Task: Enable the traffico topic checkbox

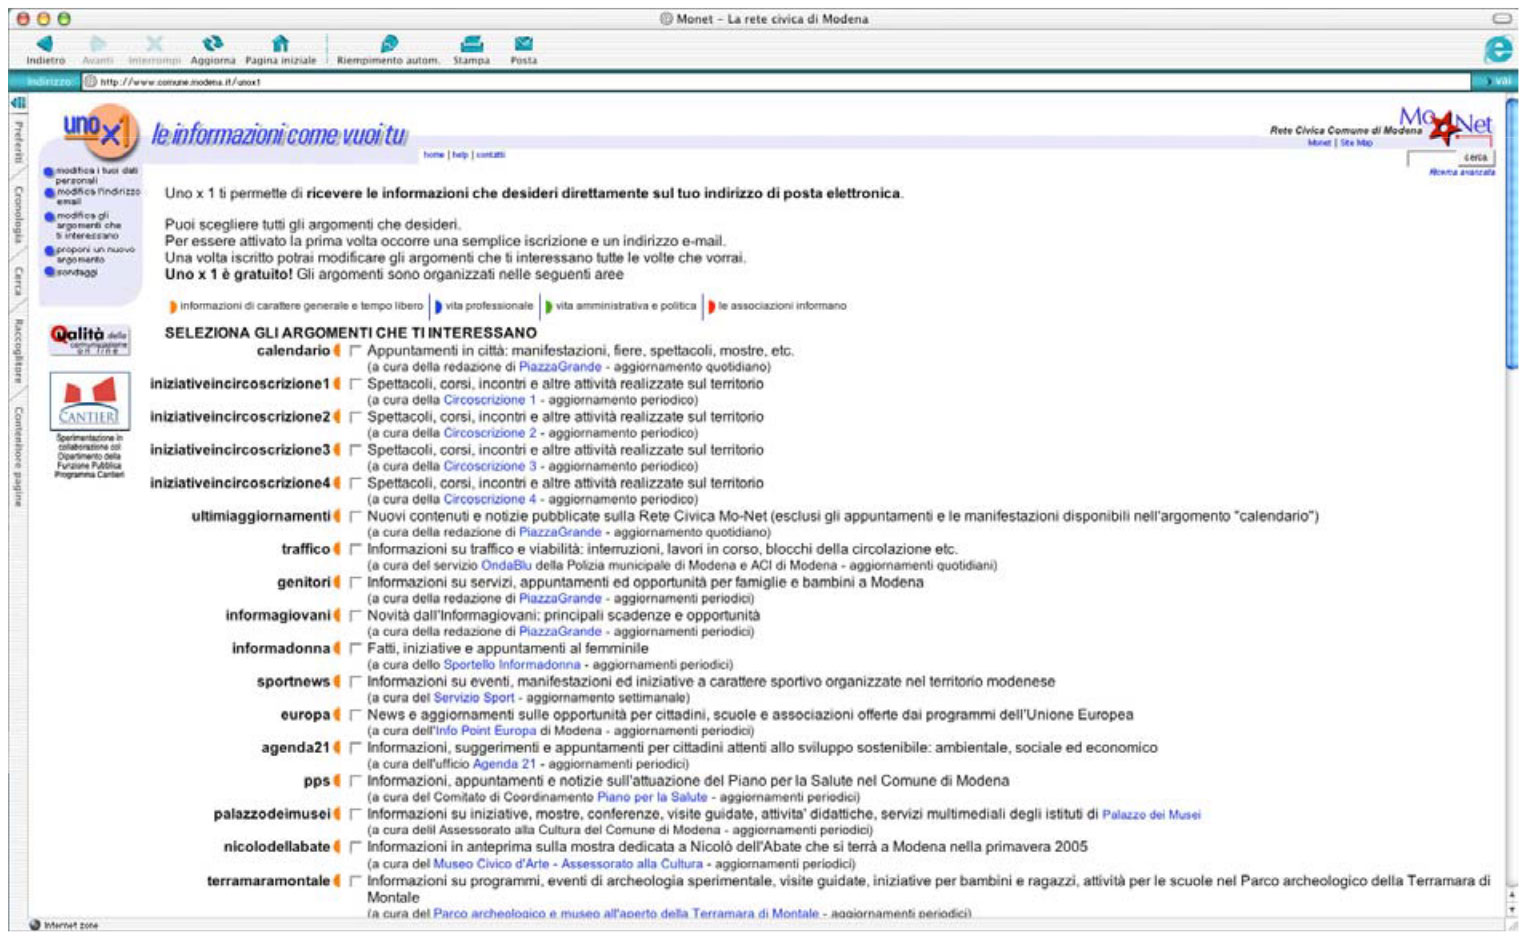Action: (x=355, y=549)
